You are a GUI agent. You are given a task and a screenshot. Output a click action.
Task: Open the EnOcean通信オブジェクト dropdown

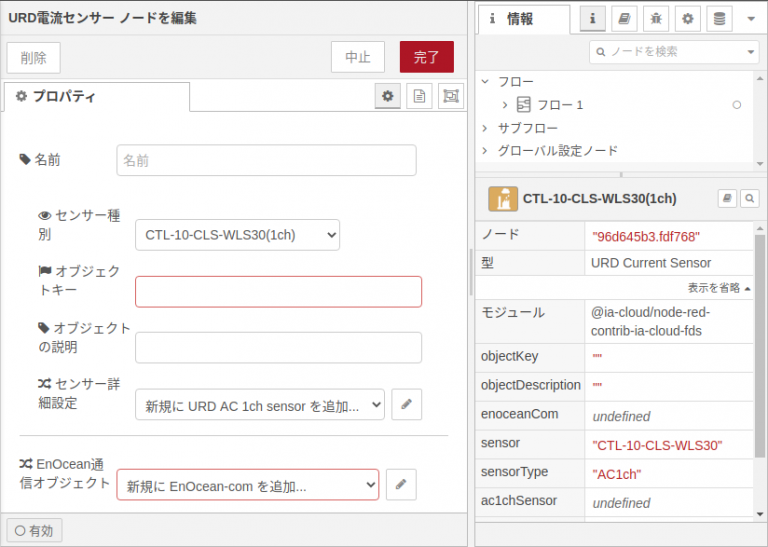tap(248, 485)
